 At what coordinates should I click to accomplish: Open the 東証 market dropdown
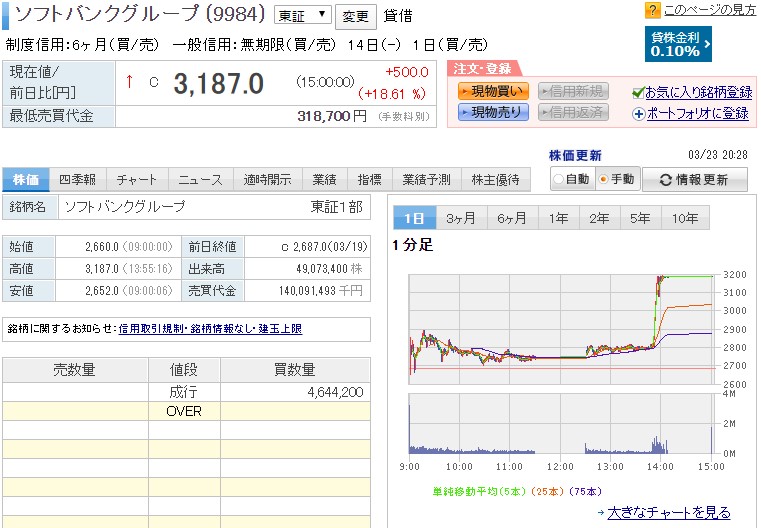303,15
